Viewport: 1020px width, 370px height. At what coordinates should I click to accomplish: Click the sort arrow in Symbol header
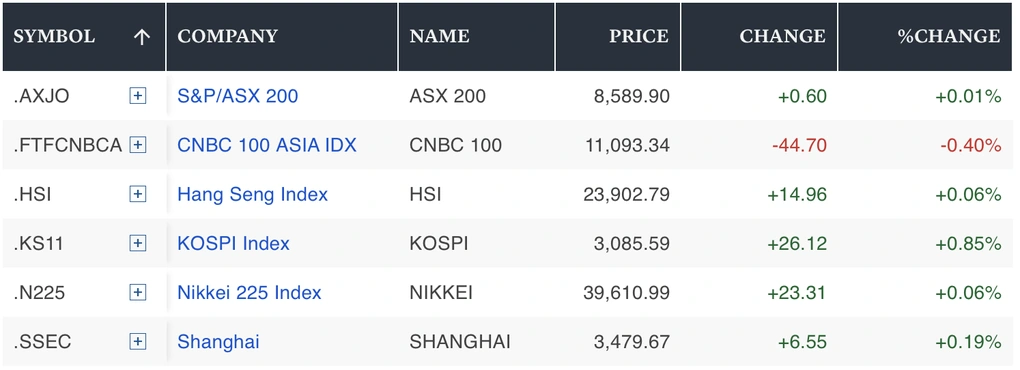(x=141, y=37)
